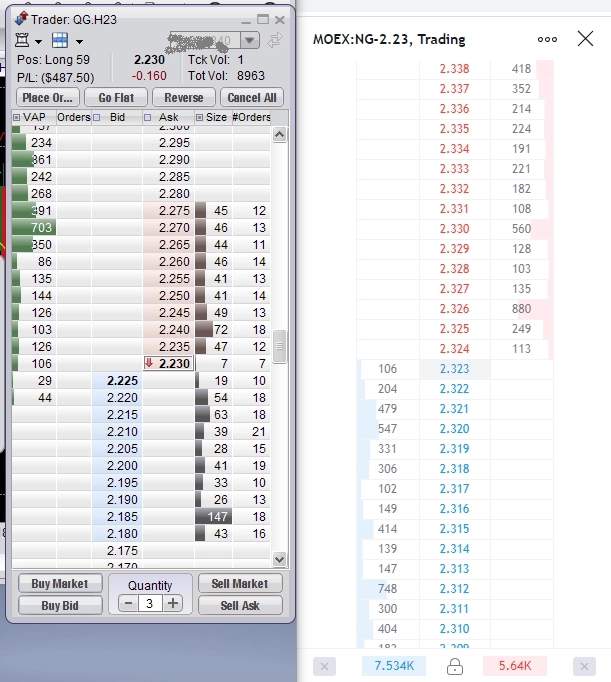Decrease quantity with minus button
The width and height of the screenshot is (611, 682).
(x=128, y=603)
